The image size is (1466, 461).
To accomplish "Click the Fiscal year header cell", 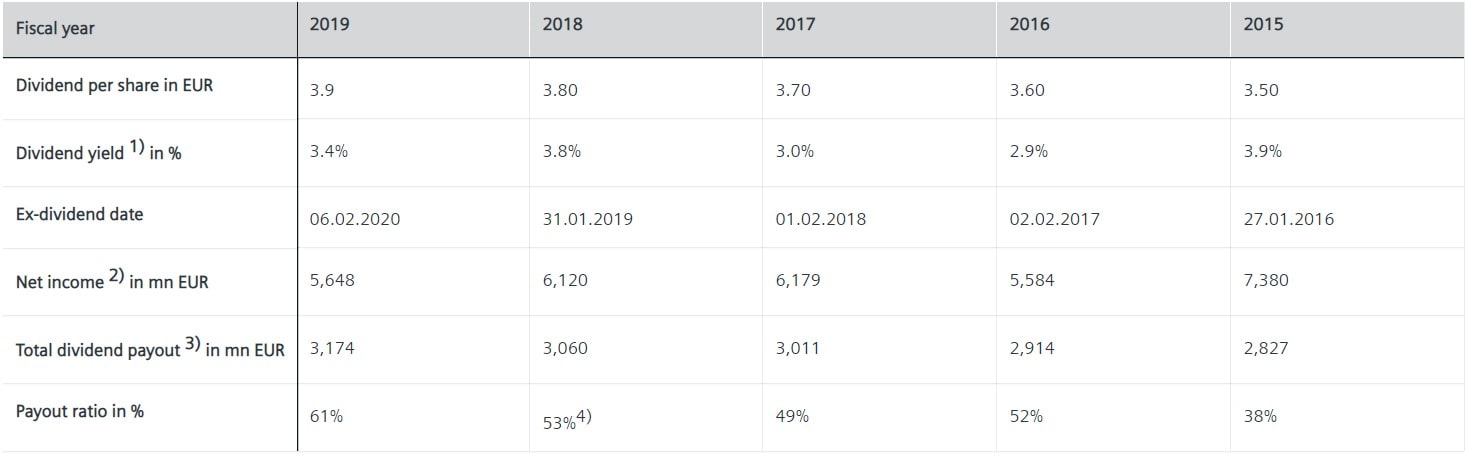I will click(55, 28).
